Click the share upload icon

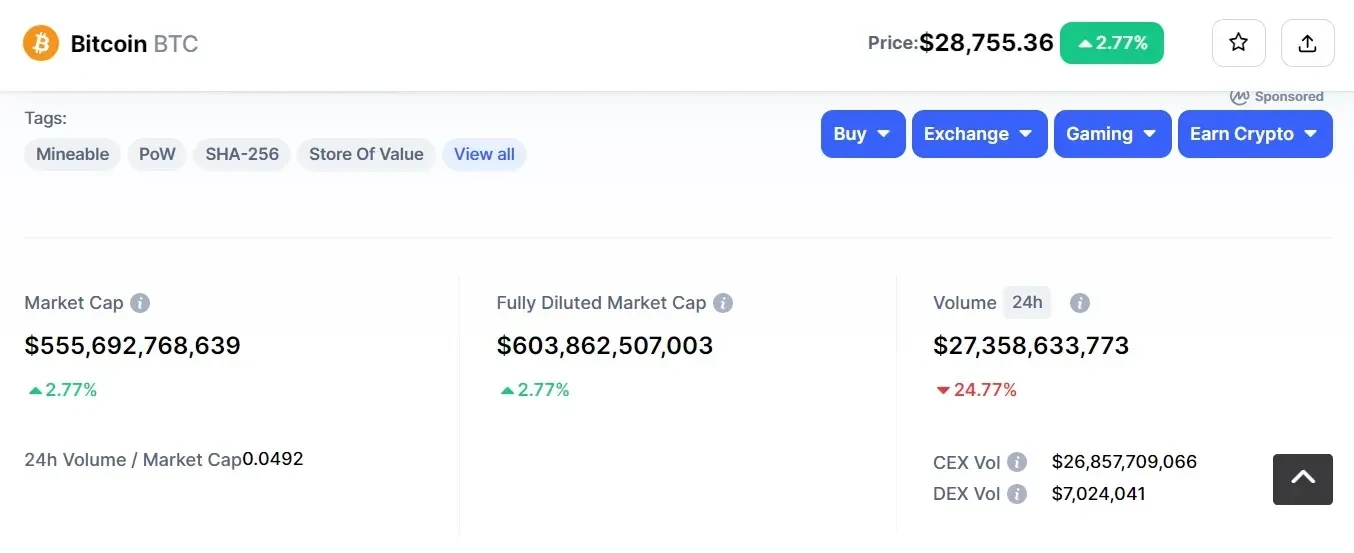pyautogui.click(x=1307, y=43)
